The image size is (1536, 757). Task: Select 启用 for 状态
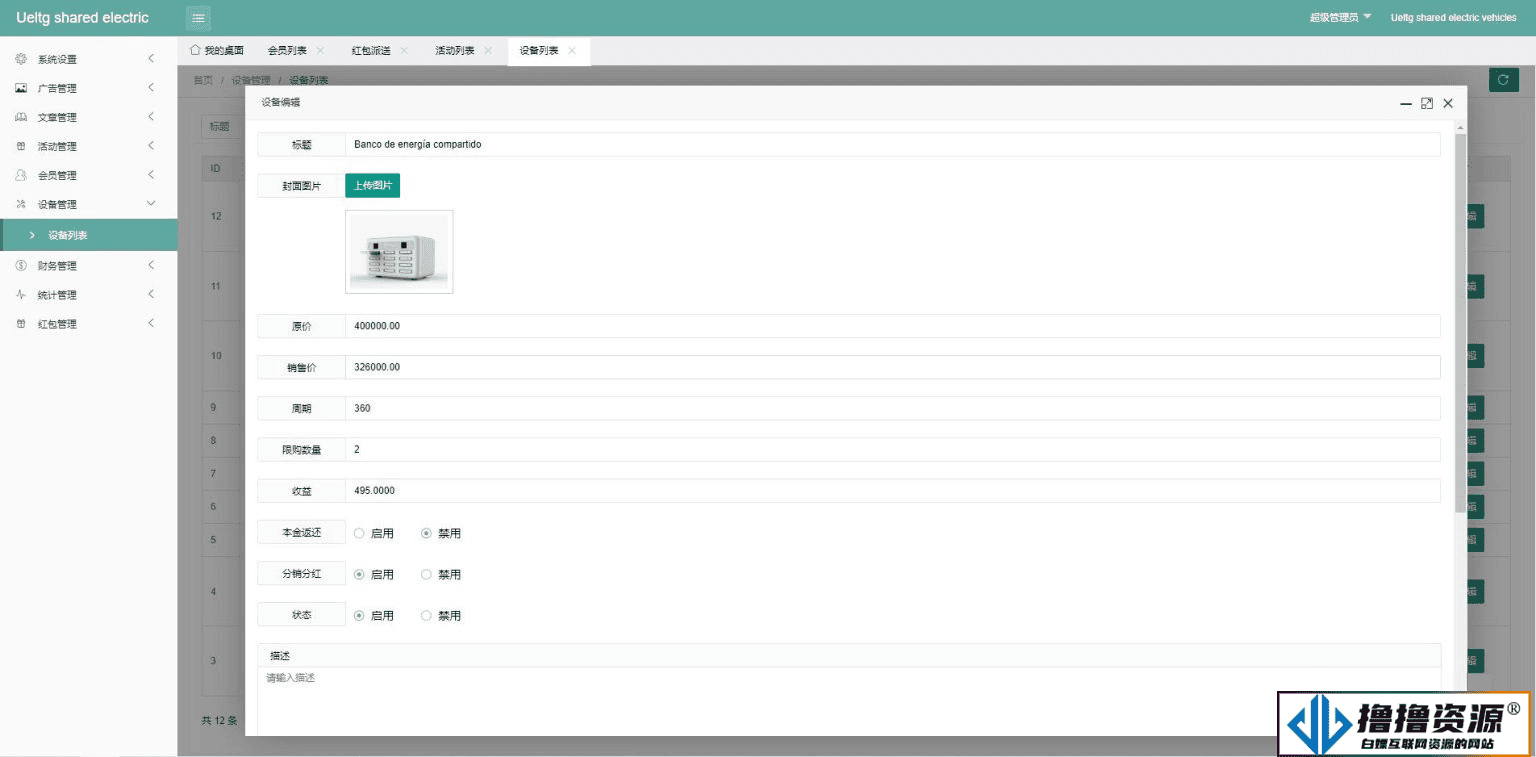pyautogui.click(x=374, y=615)
